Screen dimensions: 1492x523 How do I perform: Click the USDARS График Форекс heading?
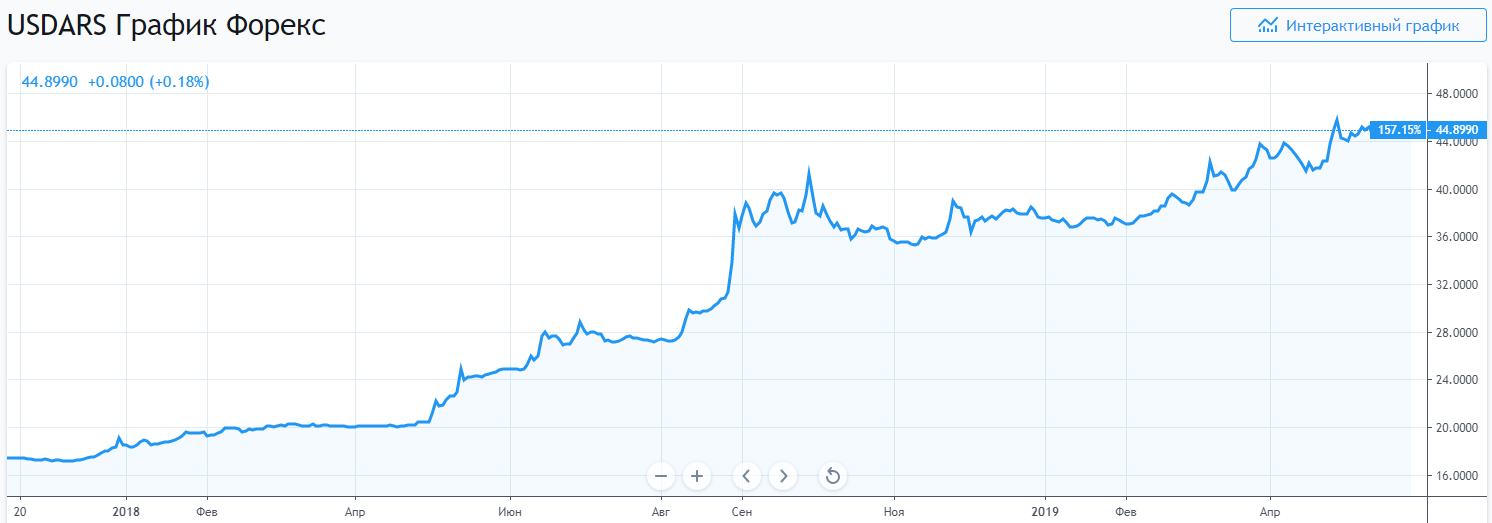coord(166,25)
